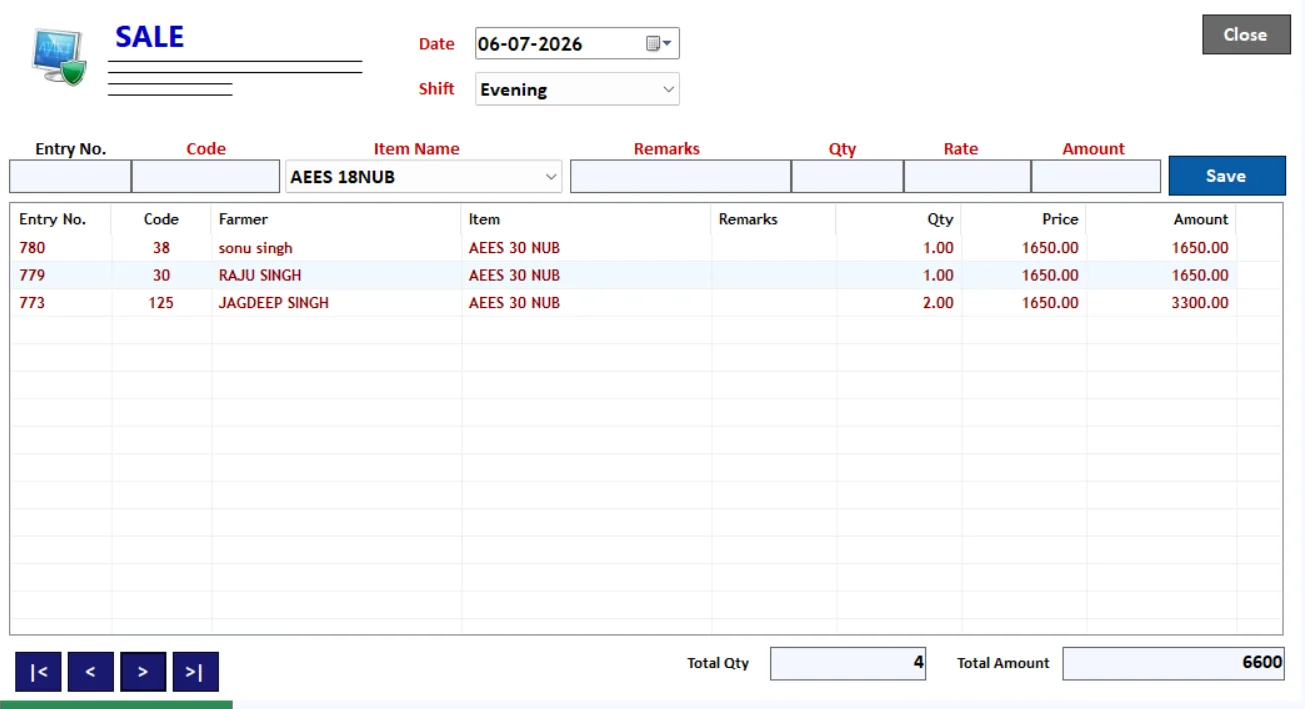
Task: Click code 125 in the grid
Action: pyautogui.click(x=161, y=303)
